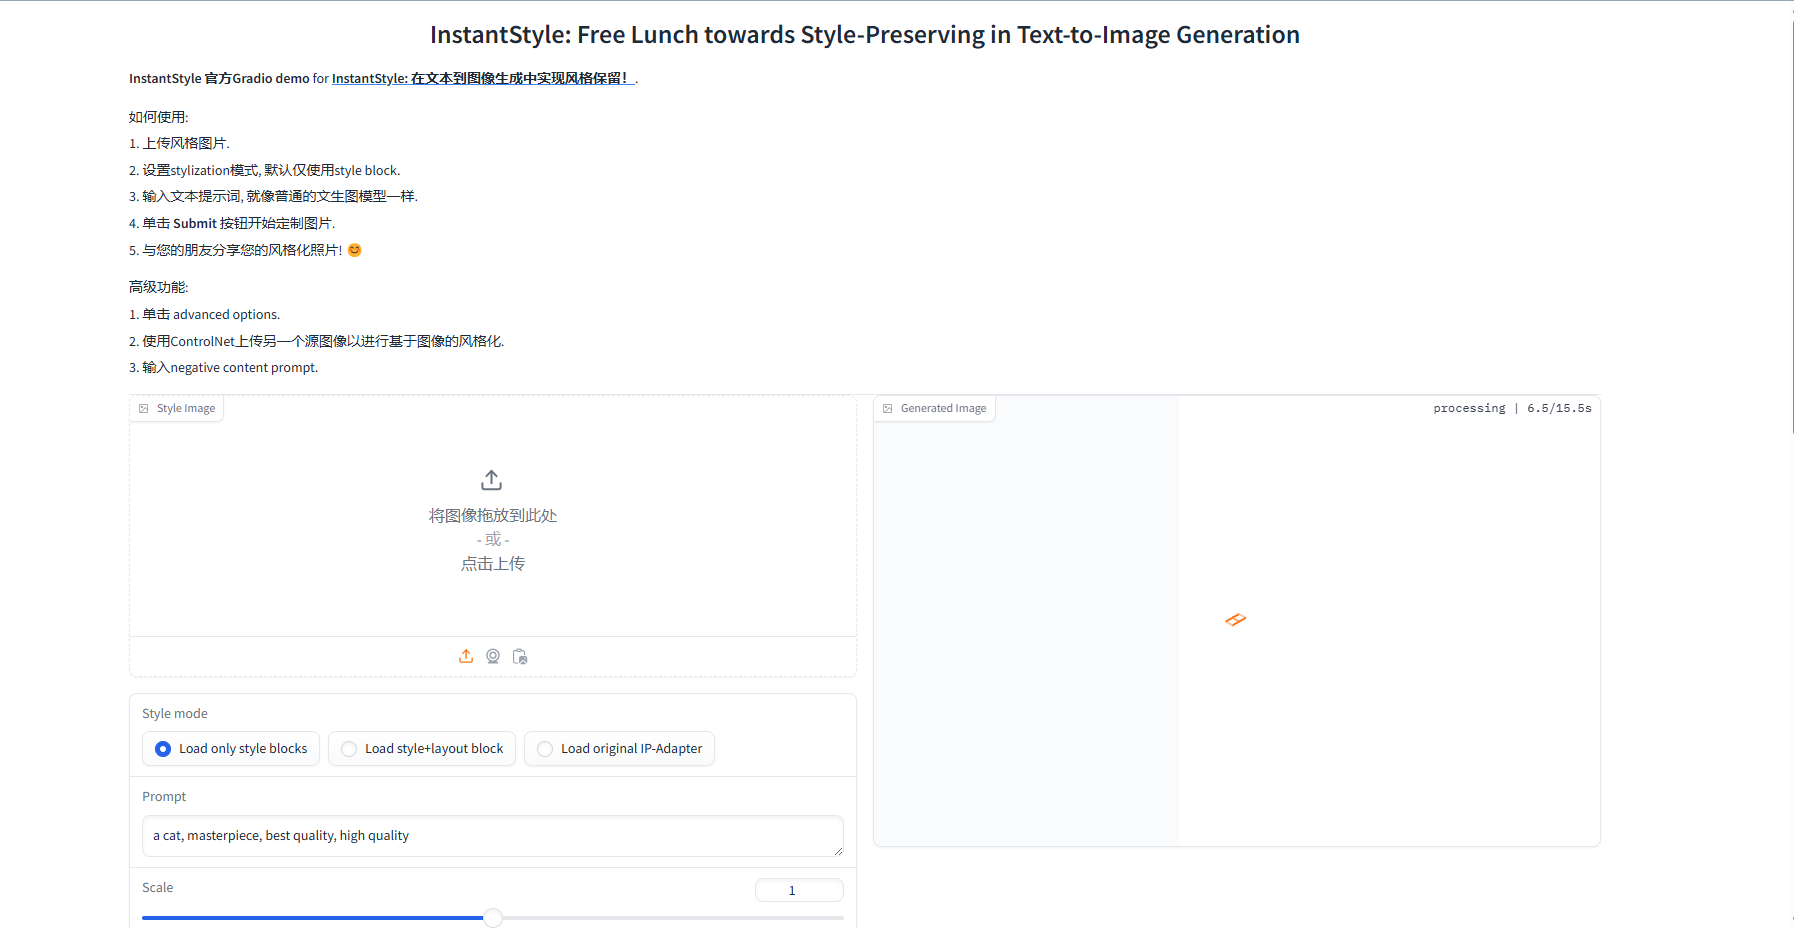Click the Style Image label icon
This screenshot has height=928, width=1794.
coord(144,408)
